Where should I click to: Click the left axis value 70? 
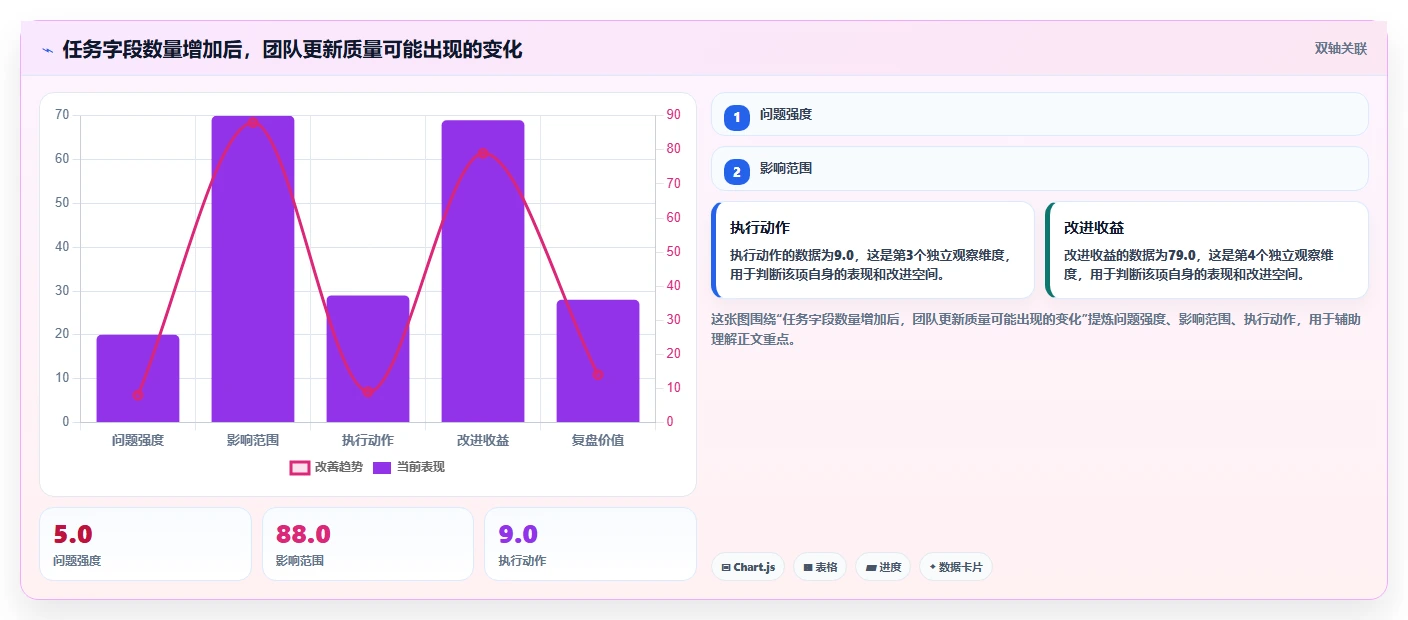[62, 115]
